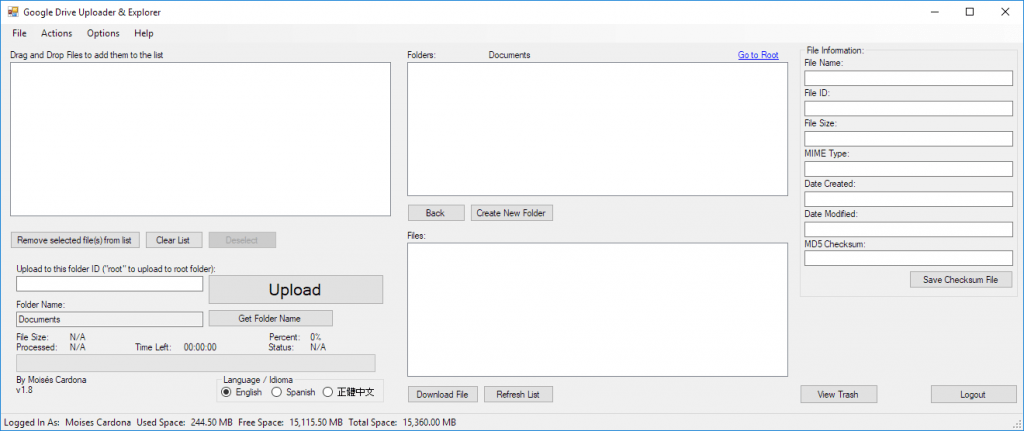Focus the upload folder ID input field

pos(110,284)
